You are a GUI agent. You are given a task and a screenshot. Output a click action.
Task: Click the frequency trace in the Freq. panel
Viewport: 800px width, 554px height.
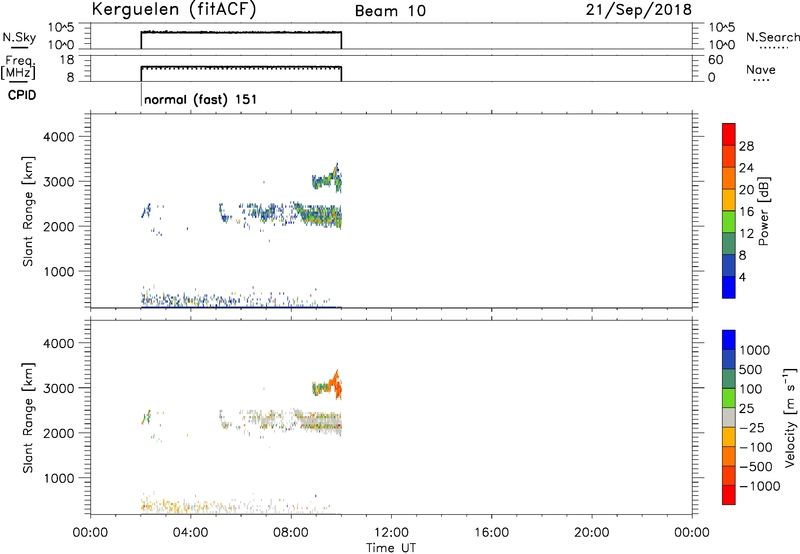click(x=241, y=67)
